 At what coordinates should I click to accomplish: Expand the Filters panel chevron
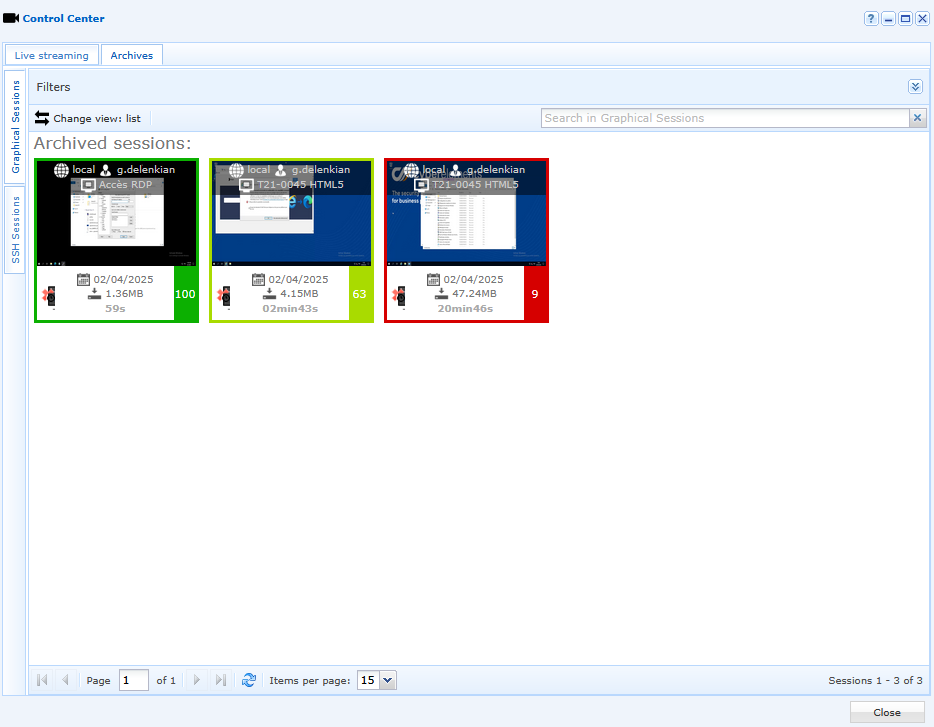[916, 87]
